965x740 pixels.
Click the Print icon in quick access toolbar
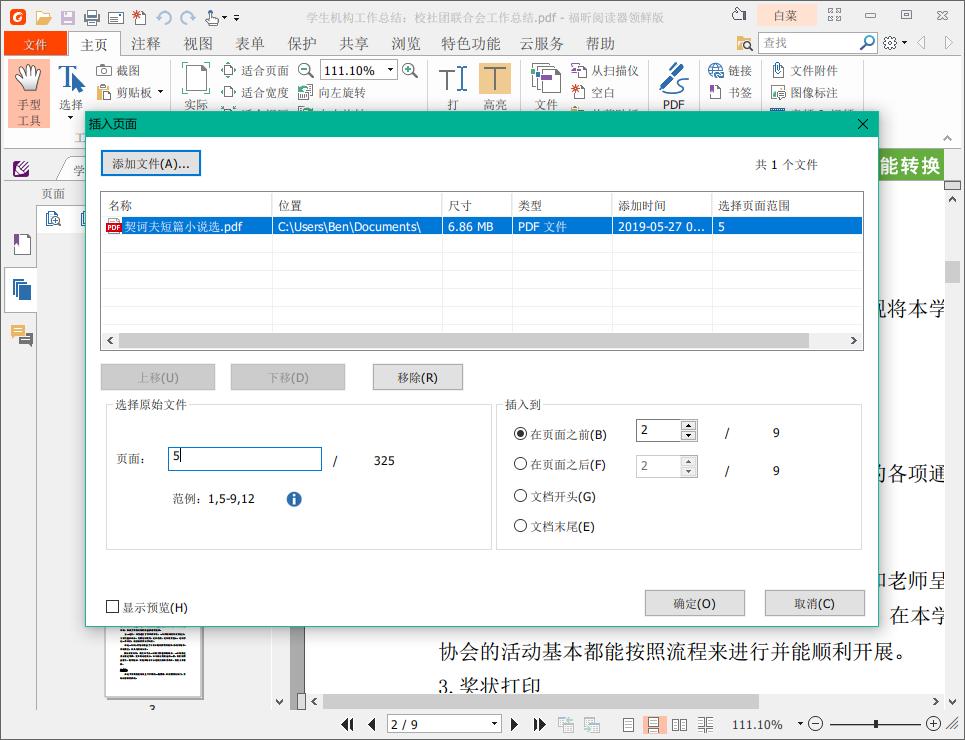[91, 17]
